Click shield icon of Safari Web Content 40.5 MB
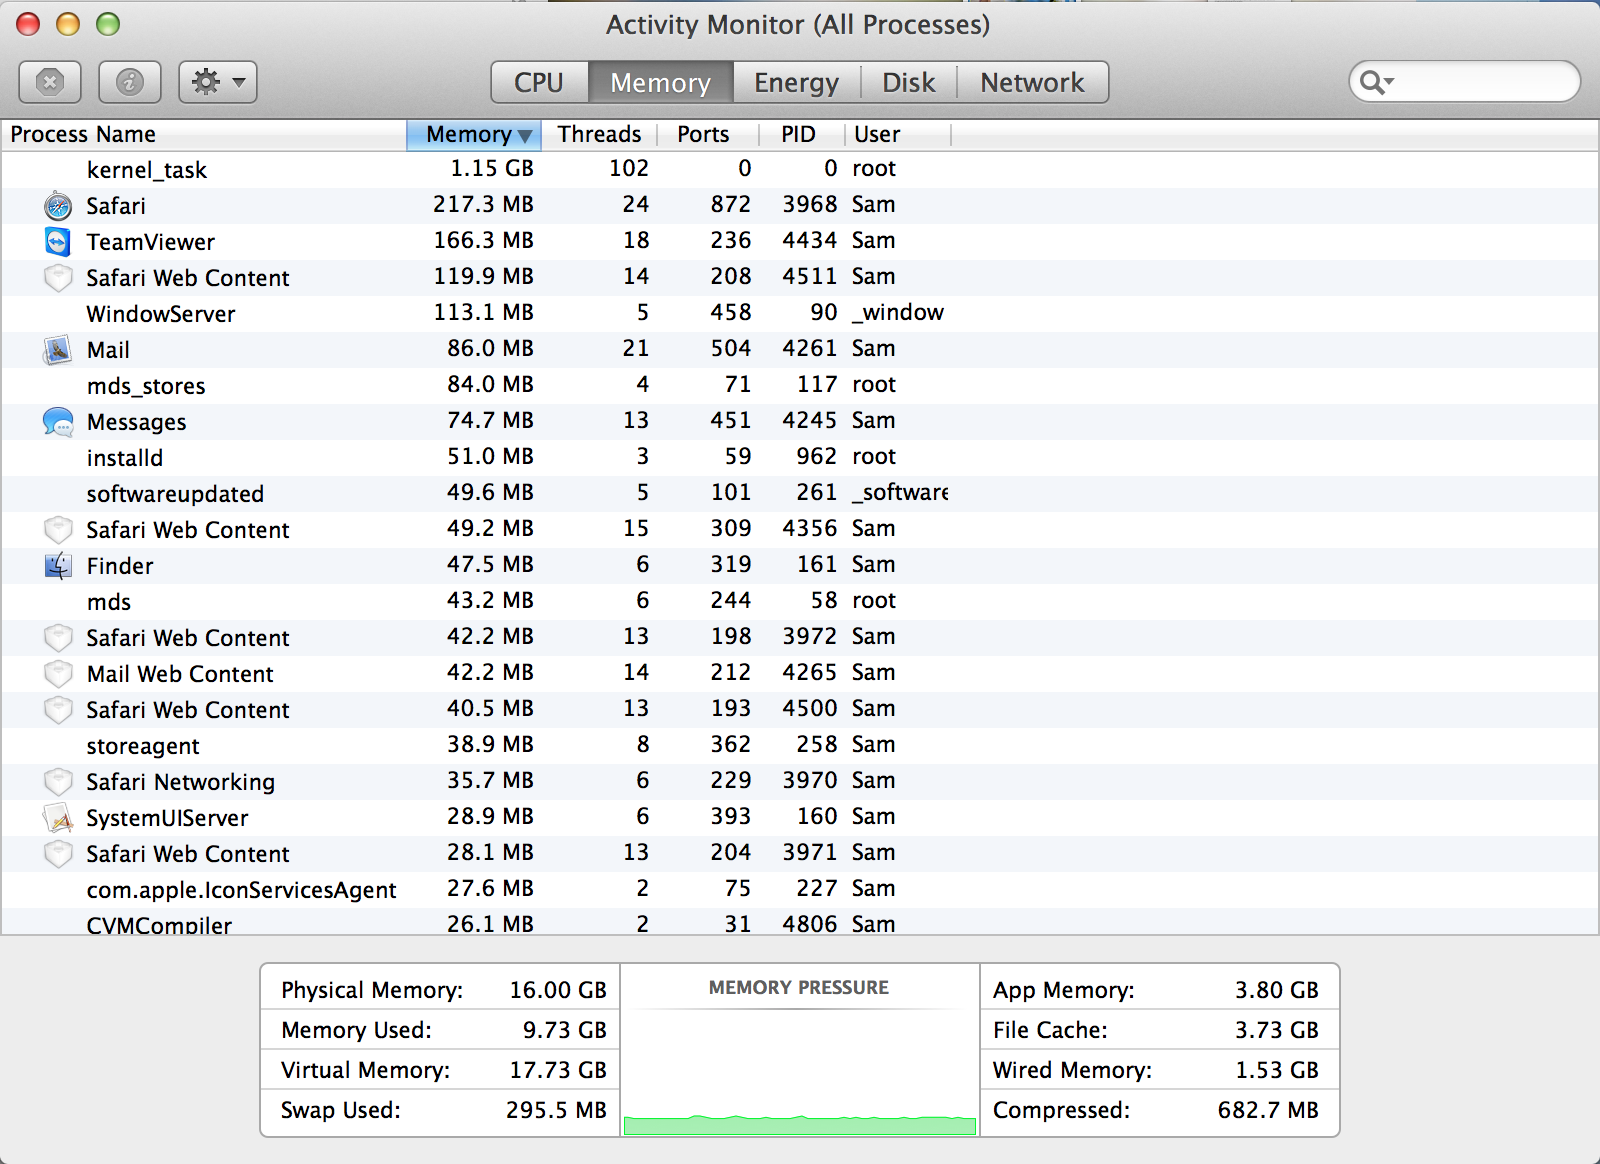The image size is (1600, 1164). (58, 710)
